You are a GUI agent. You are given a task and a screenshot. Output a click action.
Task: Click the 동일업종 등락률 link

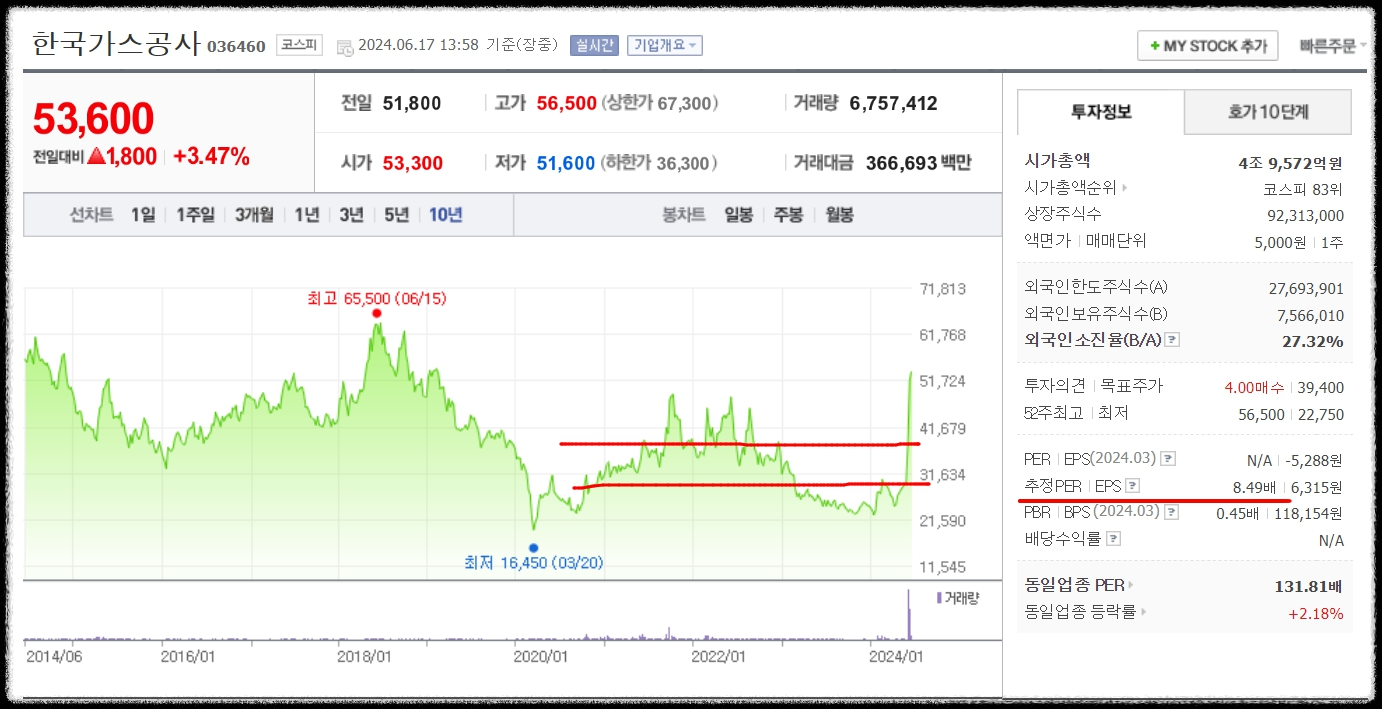[x=1080, y=612]
